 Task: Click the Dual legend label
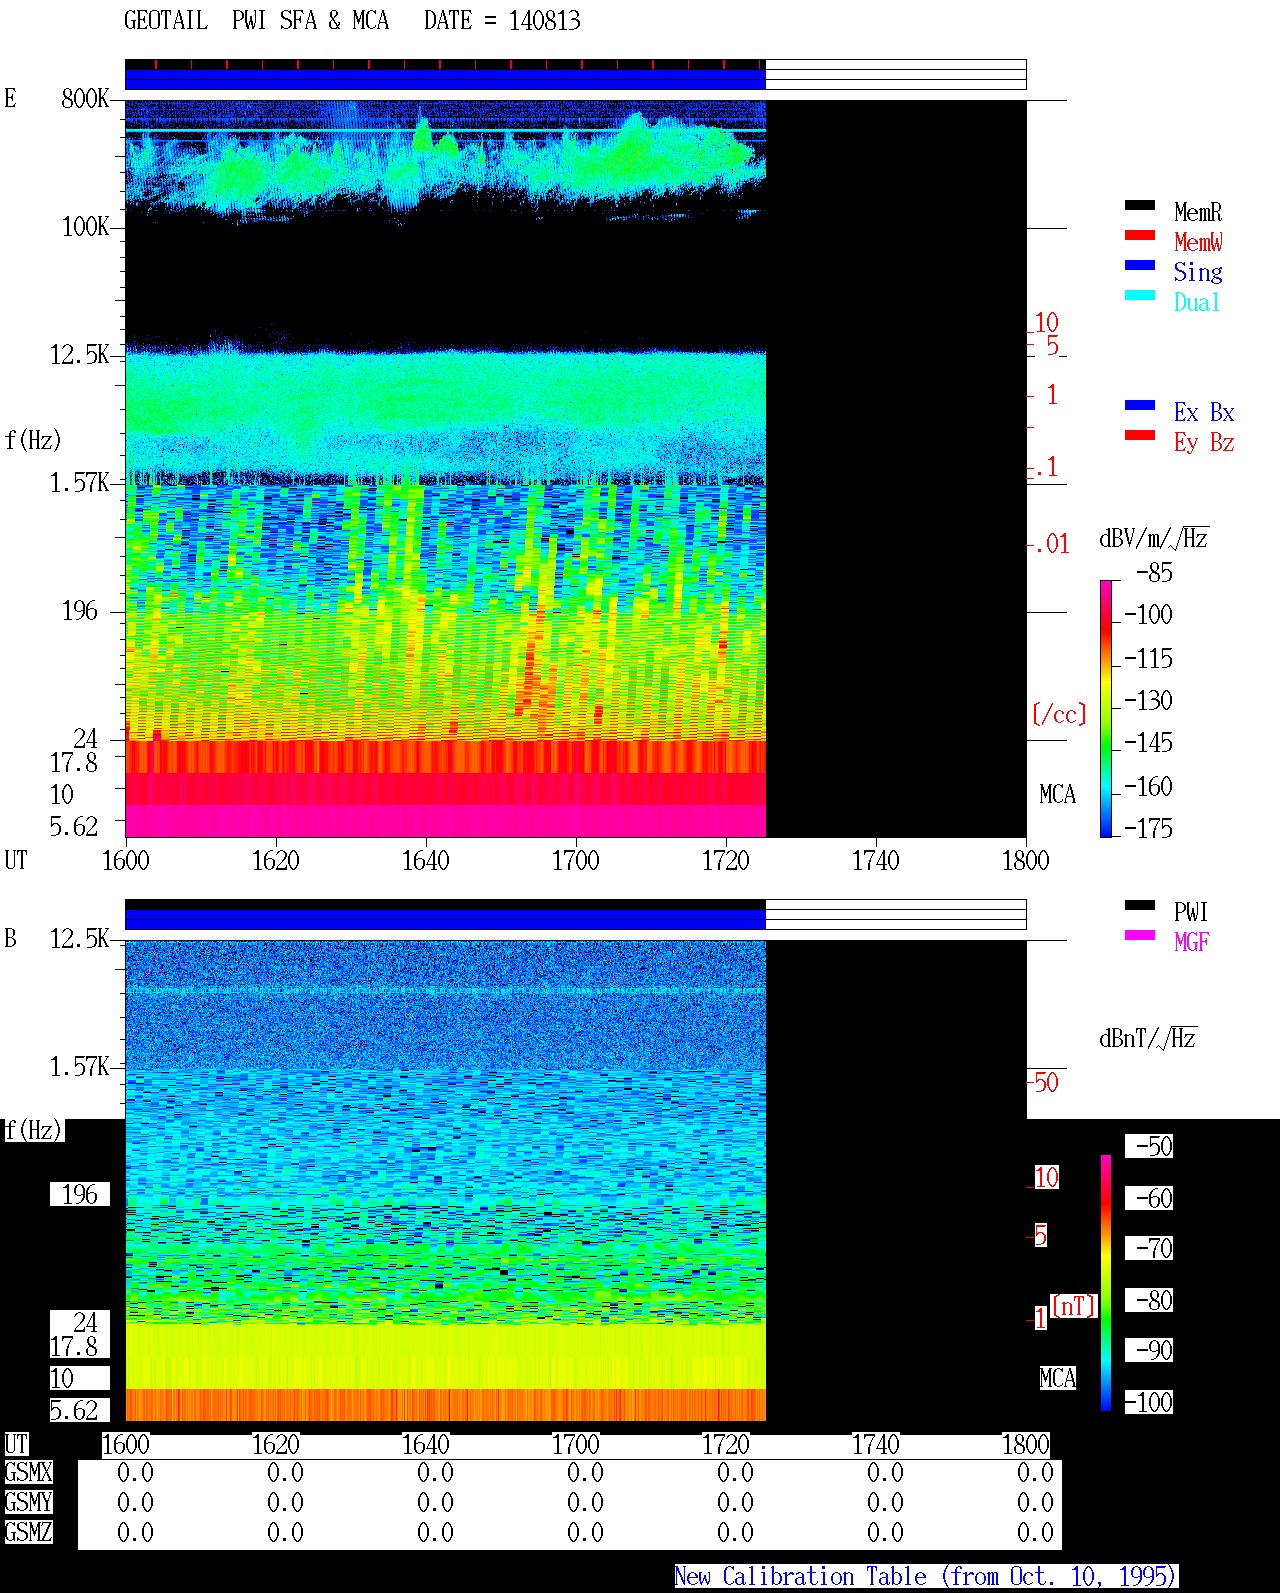click(1197, 302)
